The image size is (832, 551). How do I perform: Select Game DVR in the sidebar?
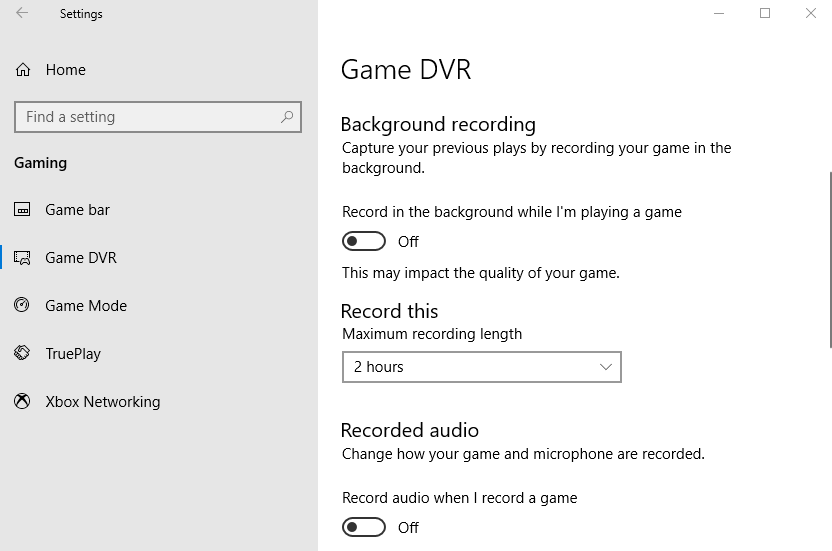[x=159, y=257]
